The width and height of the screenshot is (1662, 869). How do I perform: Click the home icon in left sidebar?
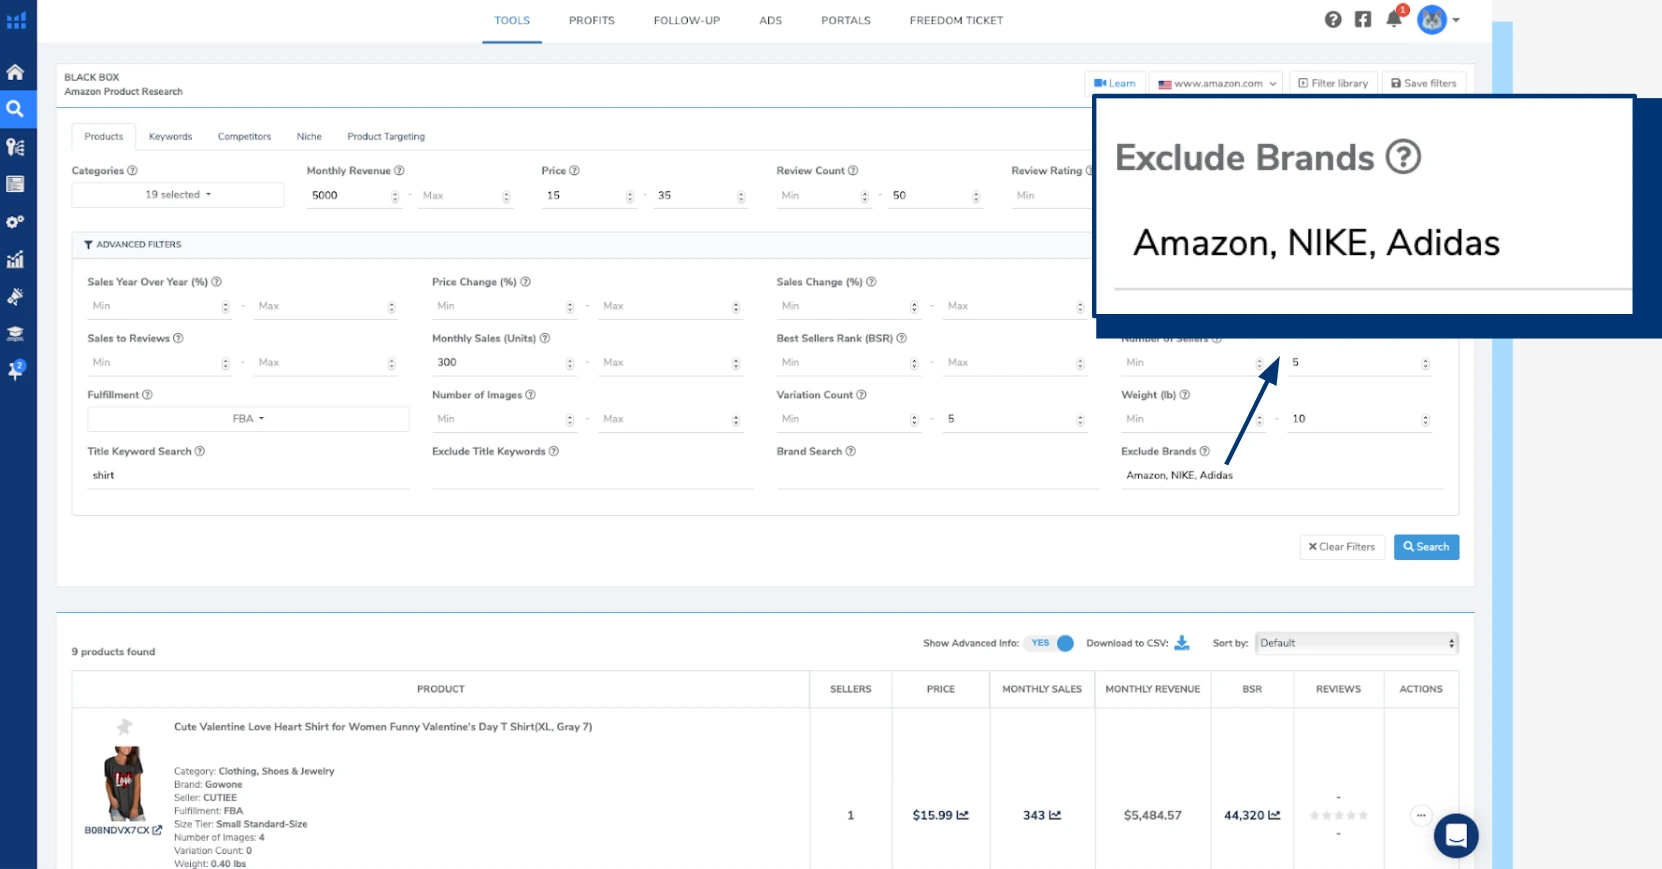[x=15, y=72]
